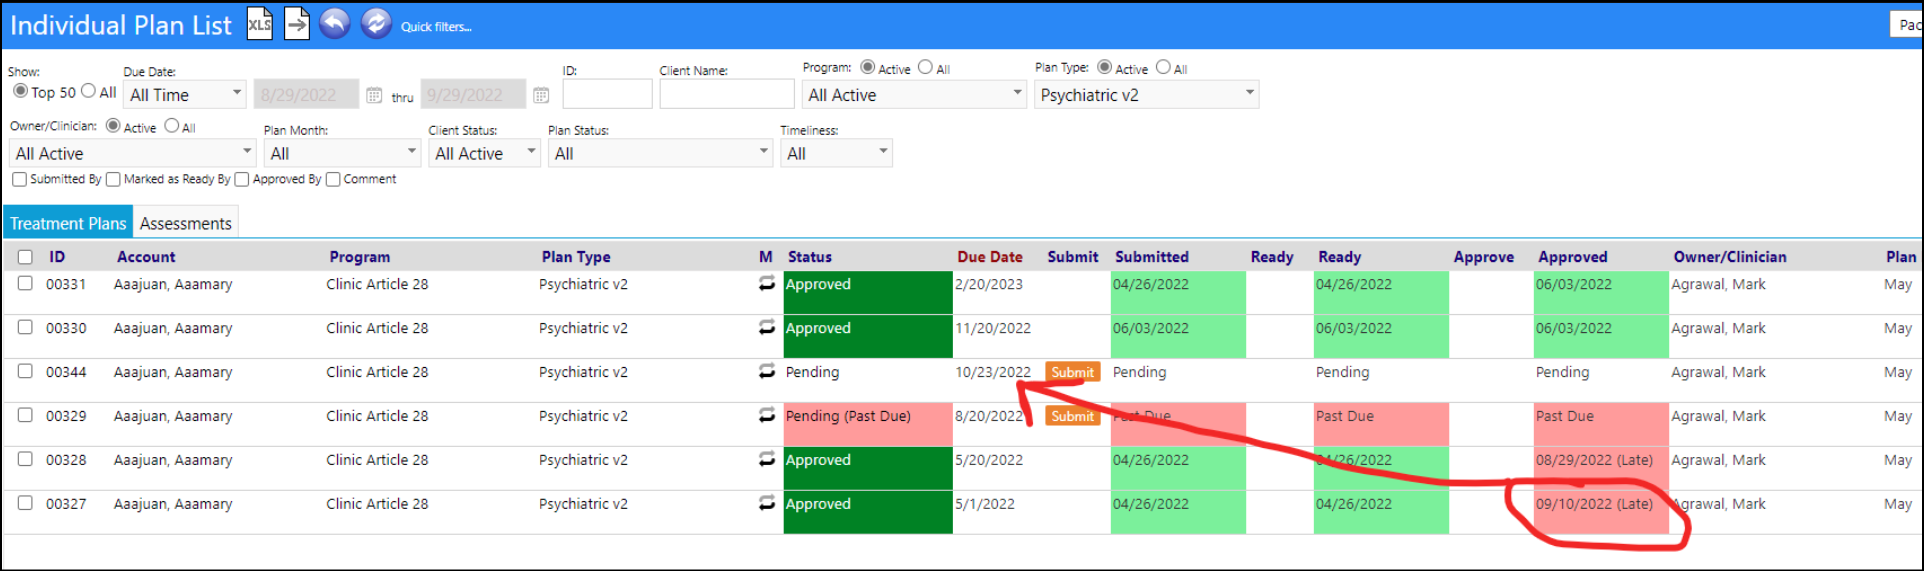Image resolution: width=1924 pixels, height=571 pixels.
Task: Click the 11/20/2022 due date cell
Action: (993, 328)
